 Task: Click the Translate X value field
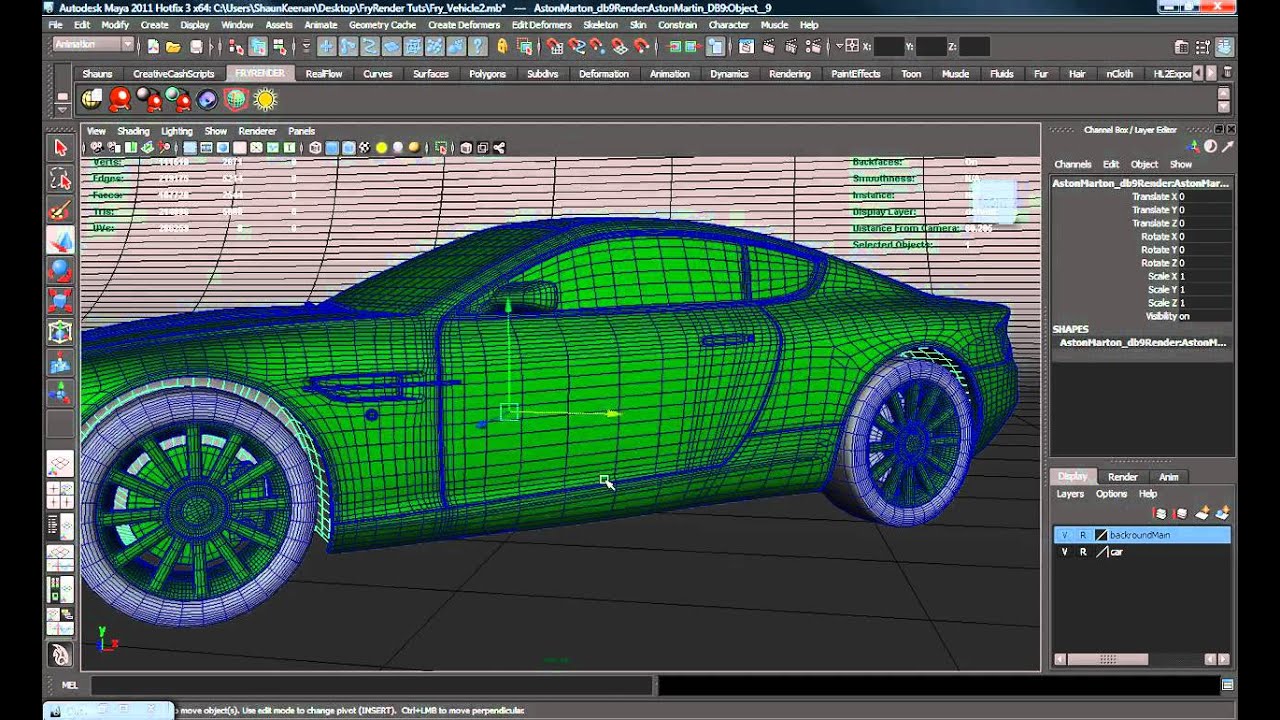click(x=1203, y=197)
